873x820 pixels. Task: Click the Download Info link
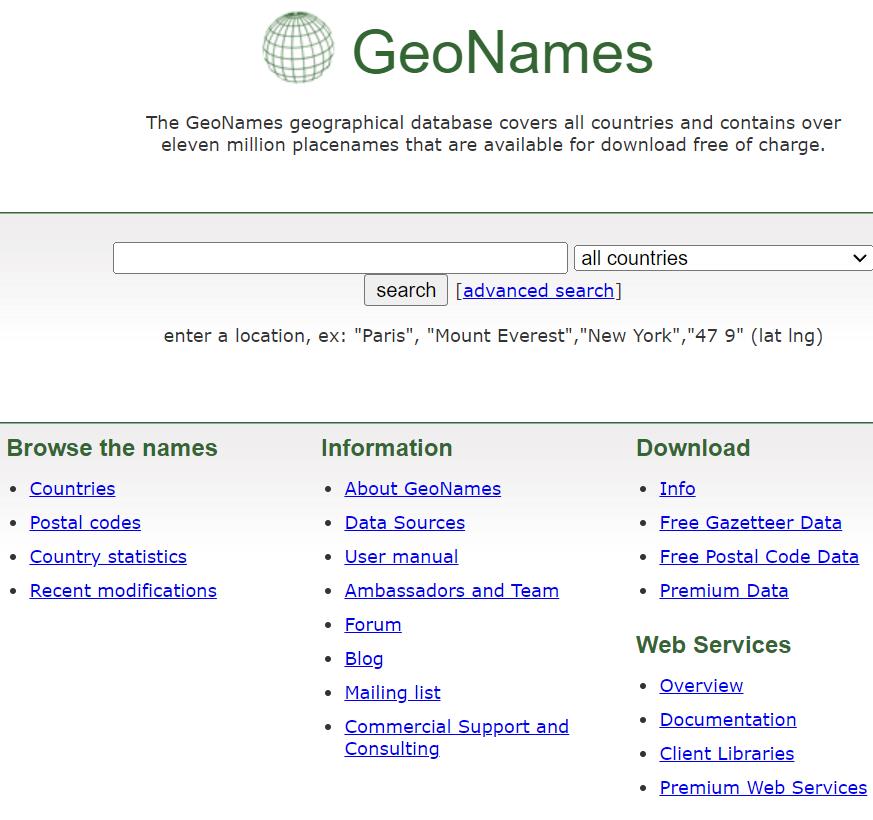point(677,489)
